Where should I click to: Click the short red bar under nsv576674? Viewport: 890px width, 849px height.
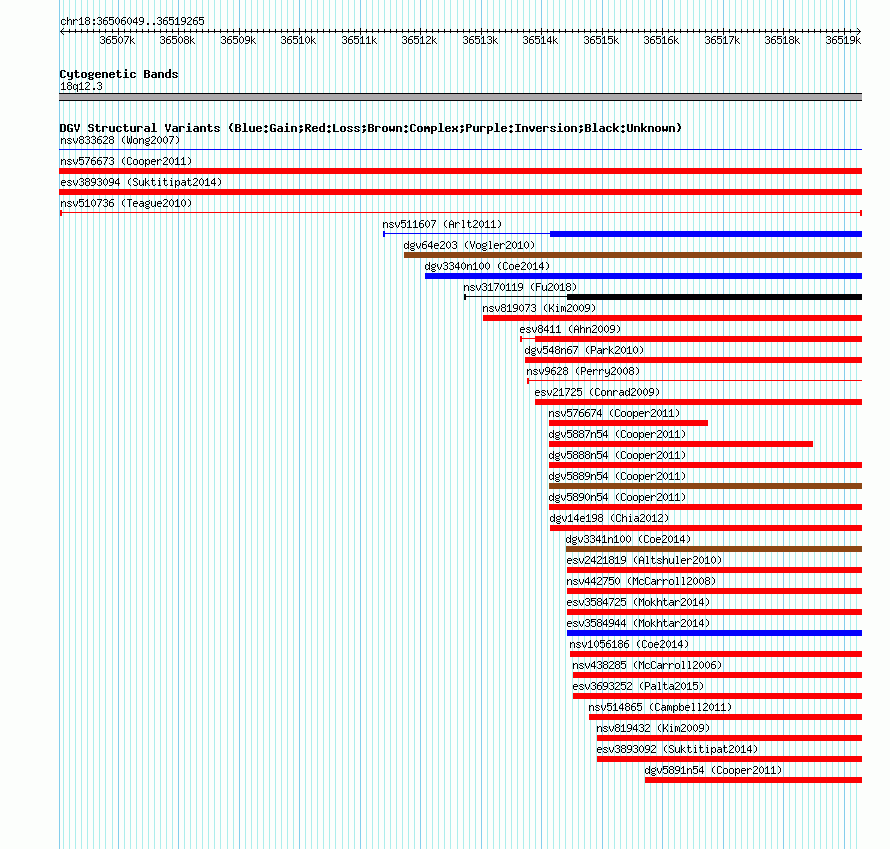tap(628, 423)
